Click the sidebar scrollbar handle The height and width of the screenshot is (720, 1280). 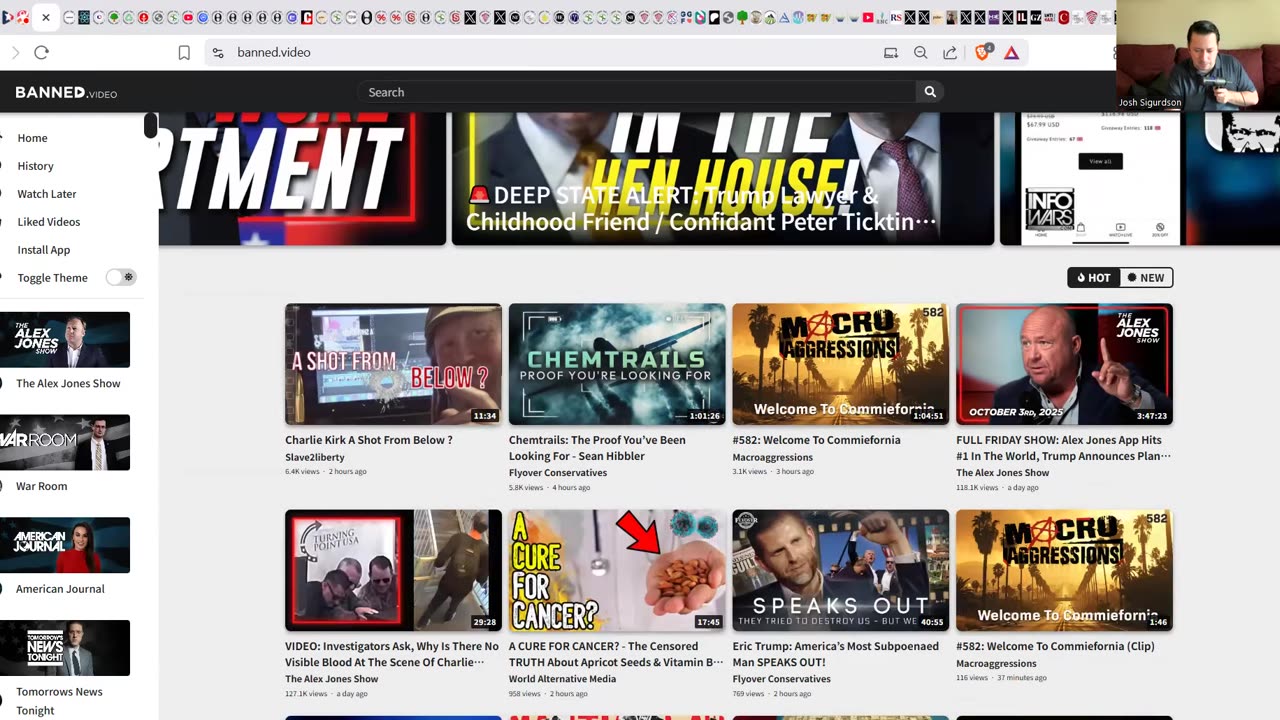coord(150,126)
